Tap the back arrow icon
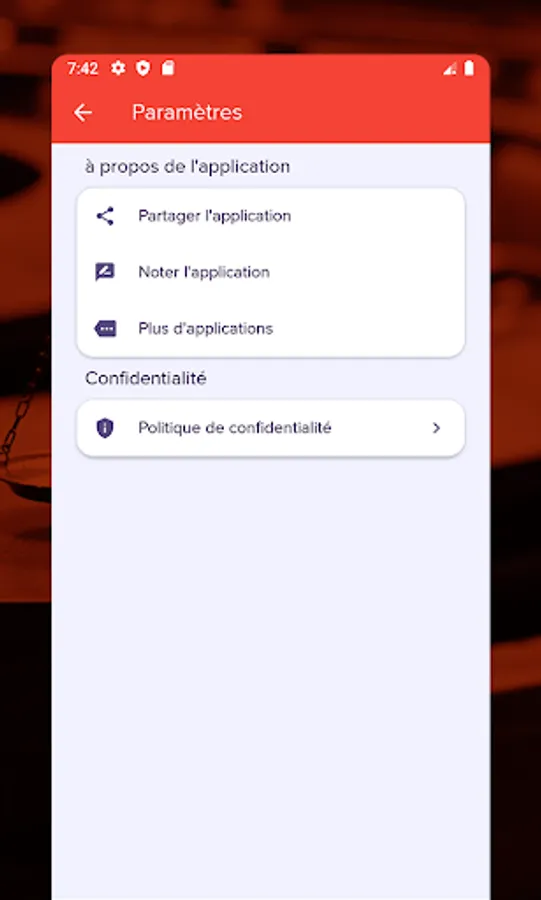 (83, 112)
